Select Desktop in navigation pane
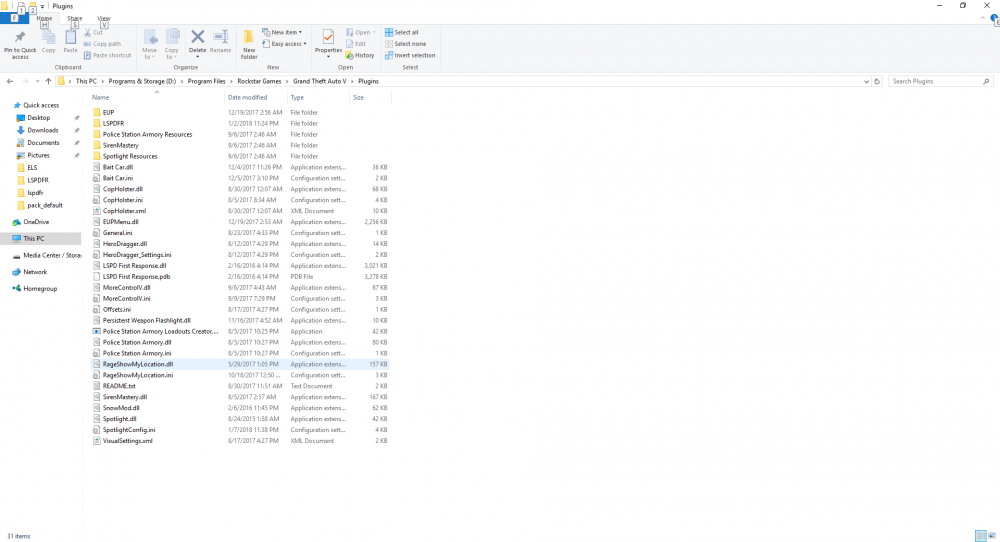This screenshot has width=1000, height=542. [x=38, y=118]
